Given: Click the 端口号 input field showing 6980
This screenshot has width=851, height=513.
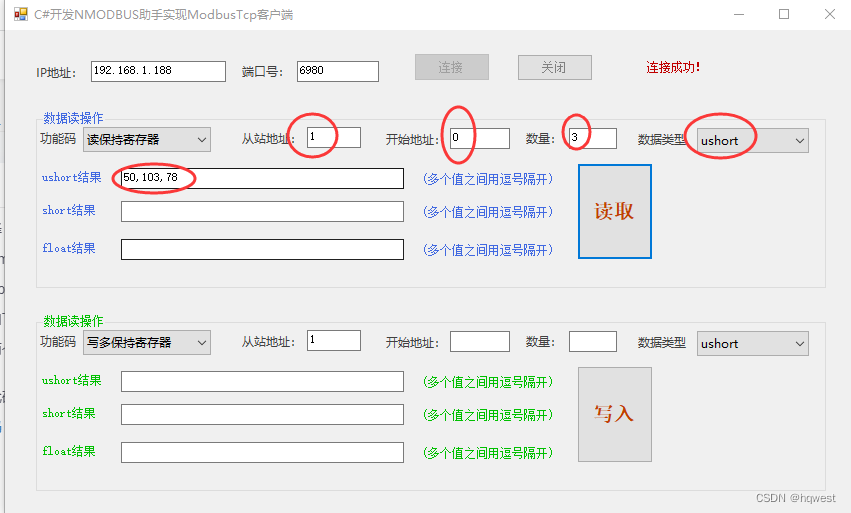Looking at the screenshot, I should pos(338,71).
